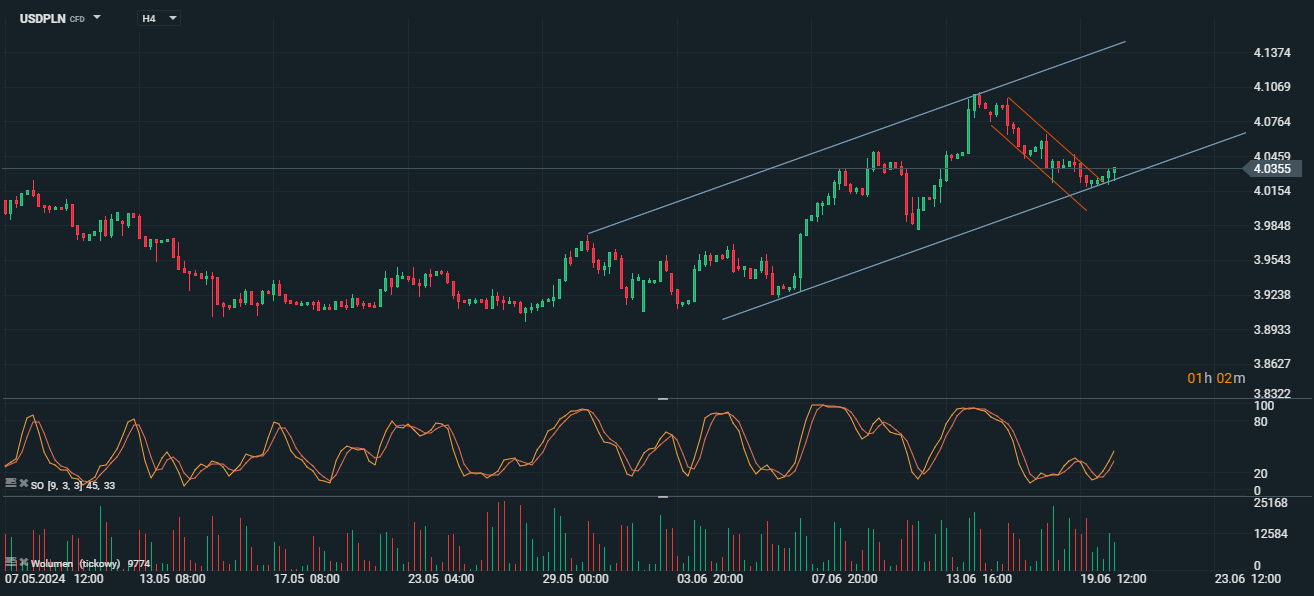The image size is (1314, 596).
Task: Remove the Wolumen tickowy indicator
Action: (x=23, y=563)
